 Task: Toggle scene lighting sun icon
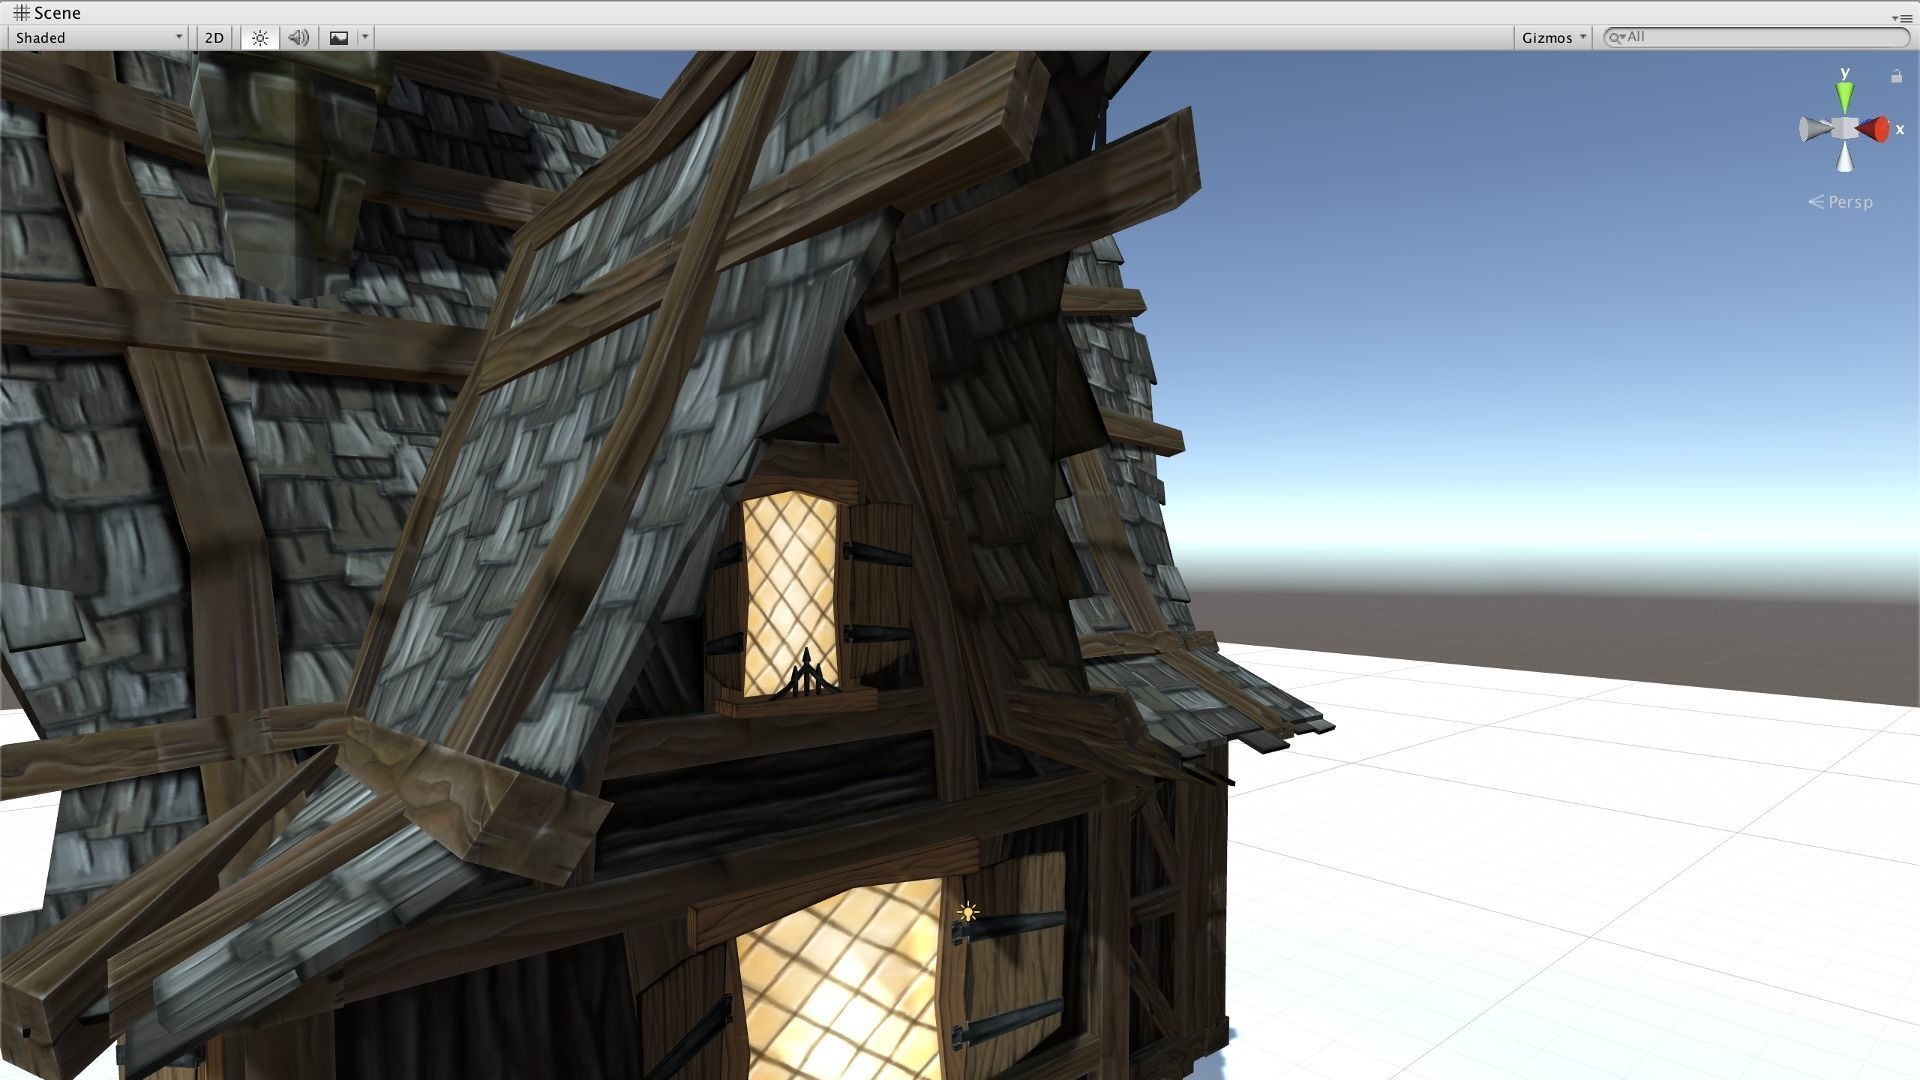tap(260, 38)
